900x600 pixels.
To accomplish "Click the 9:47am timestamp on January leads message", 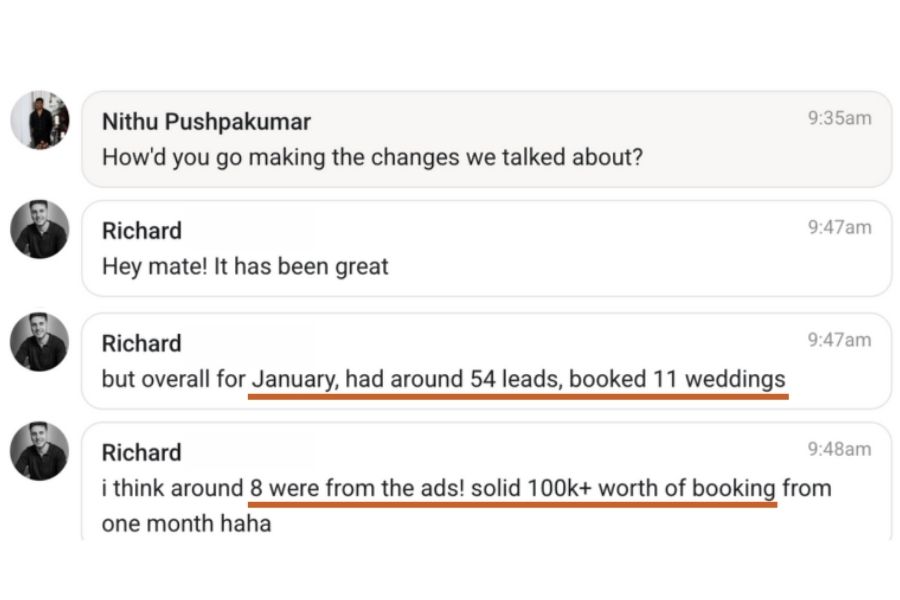I will pos(840,340).
